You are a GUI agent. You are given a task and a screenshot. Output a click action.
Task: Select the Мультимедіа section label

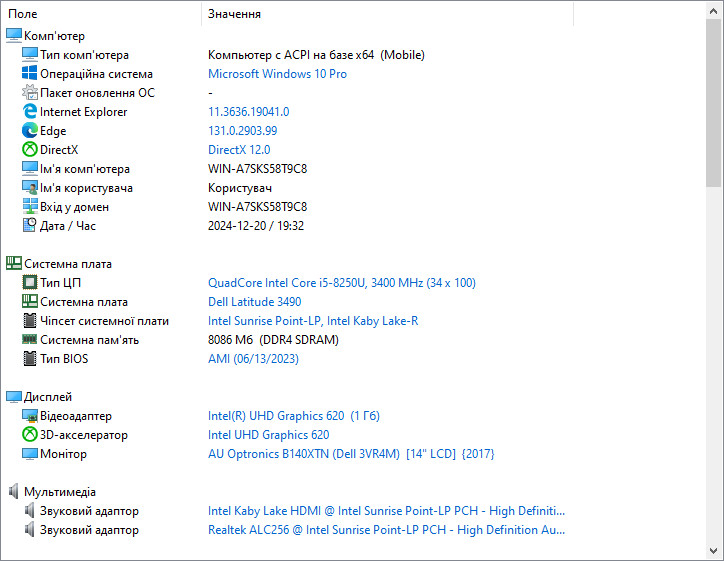tap(60, 492)
